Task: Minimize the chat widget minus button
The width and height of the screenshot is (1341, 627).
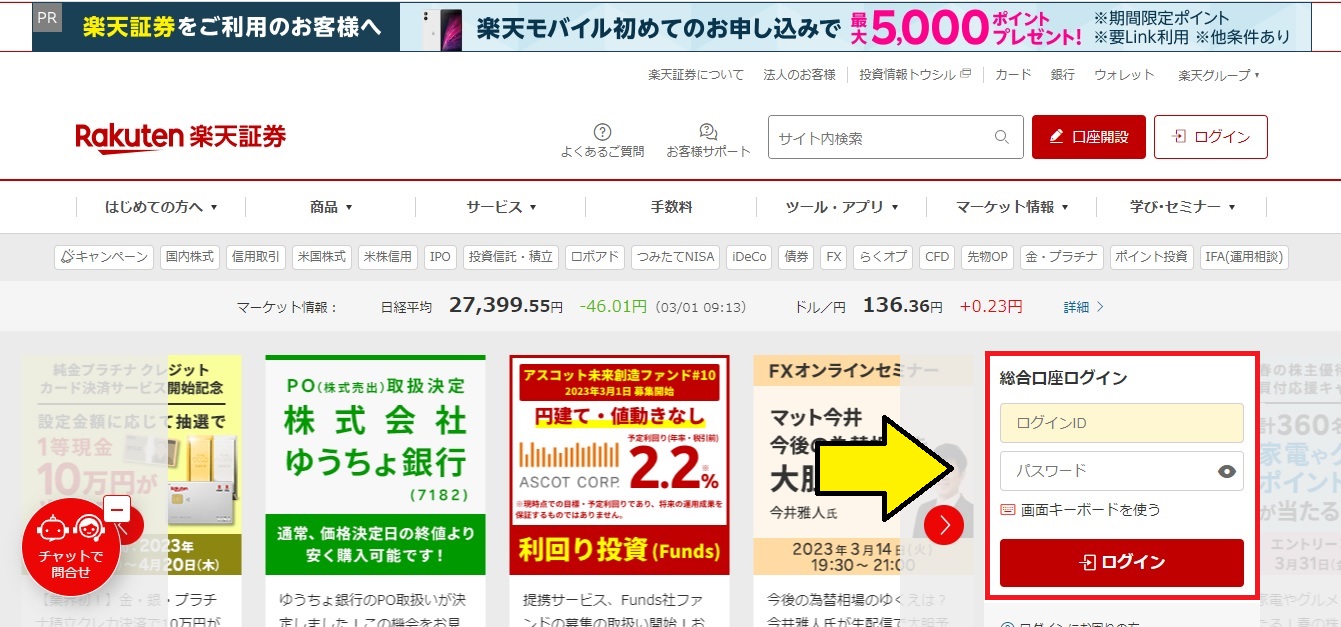Action: pyautogui.click(x=117, y=510)
